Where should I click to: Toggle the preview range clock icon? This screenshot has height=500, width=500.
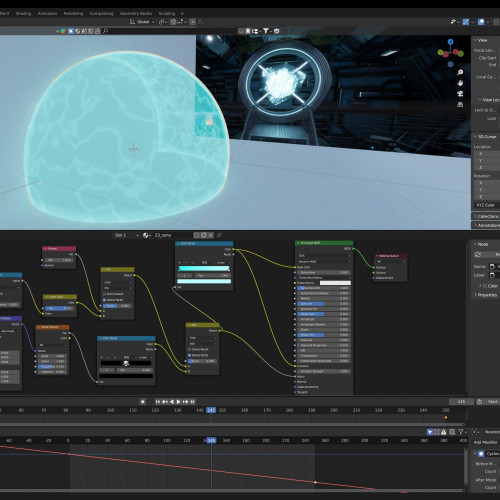(x=480, y=402)
